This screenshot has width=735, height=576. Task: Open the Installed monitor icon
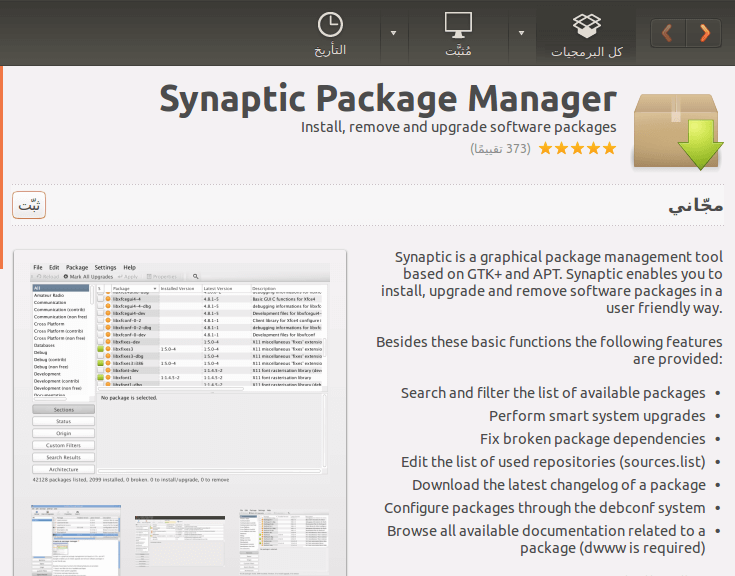458,25
